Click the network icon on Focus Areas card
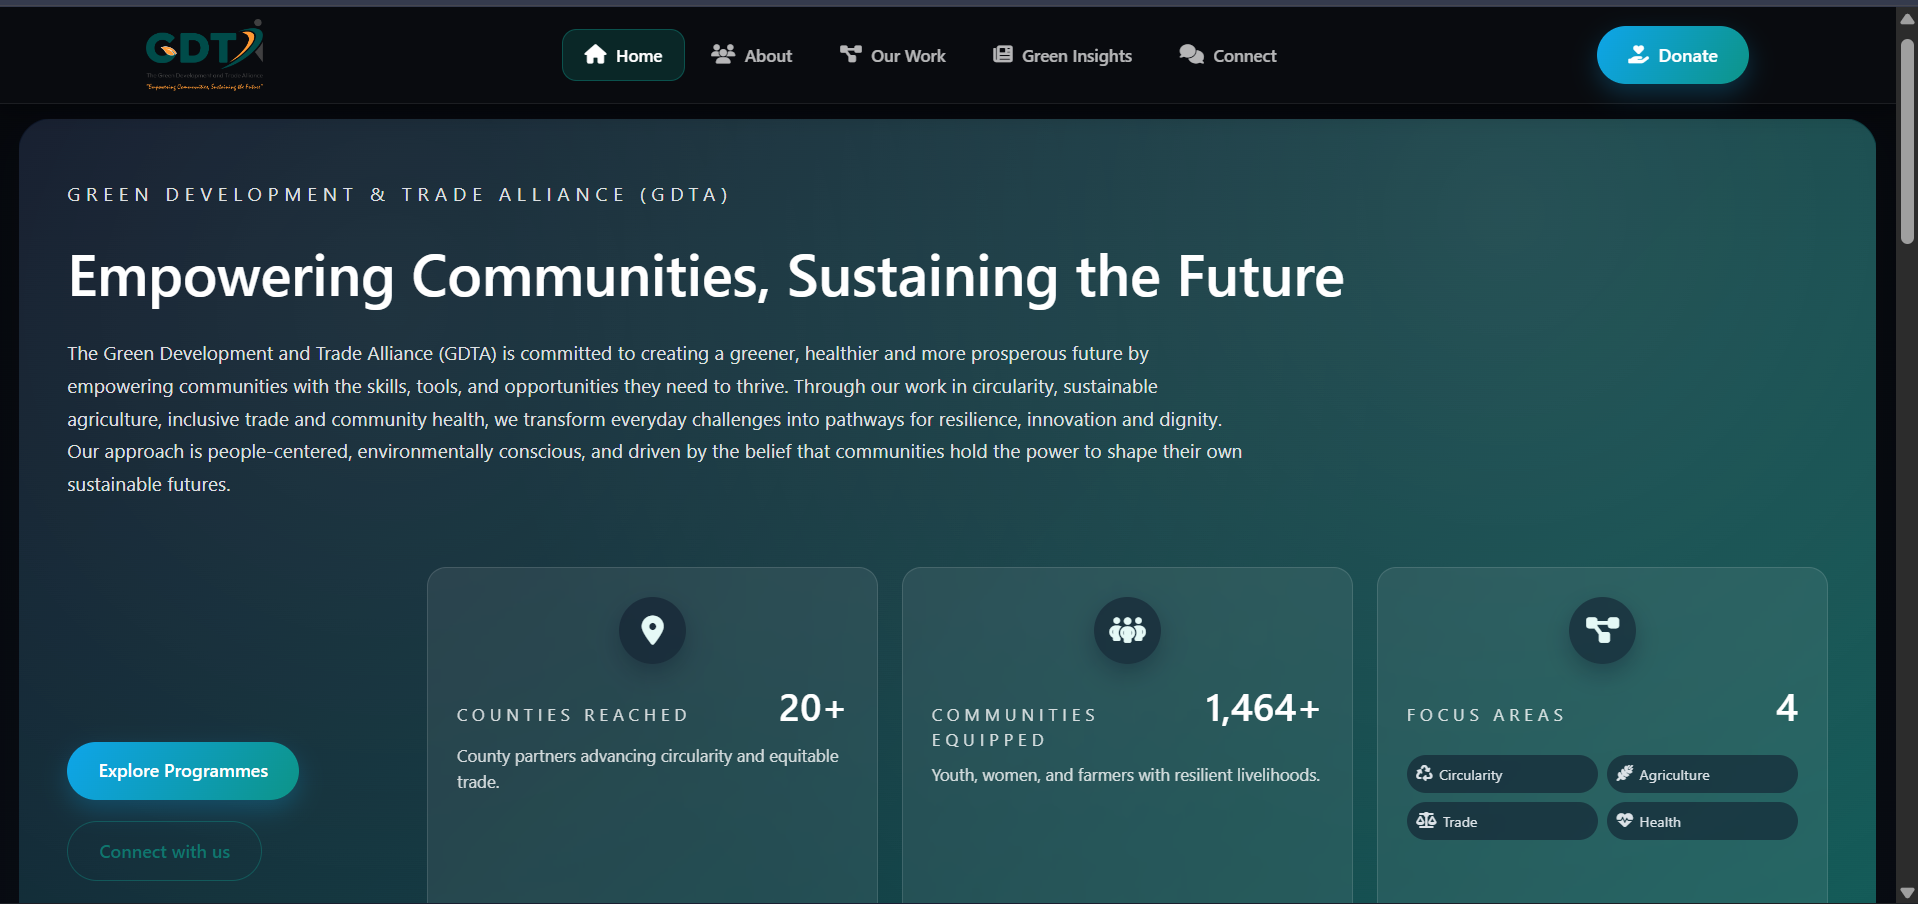This screenshot has width=1918, height=904. pyautogui.click(x=1601, y=630)
